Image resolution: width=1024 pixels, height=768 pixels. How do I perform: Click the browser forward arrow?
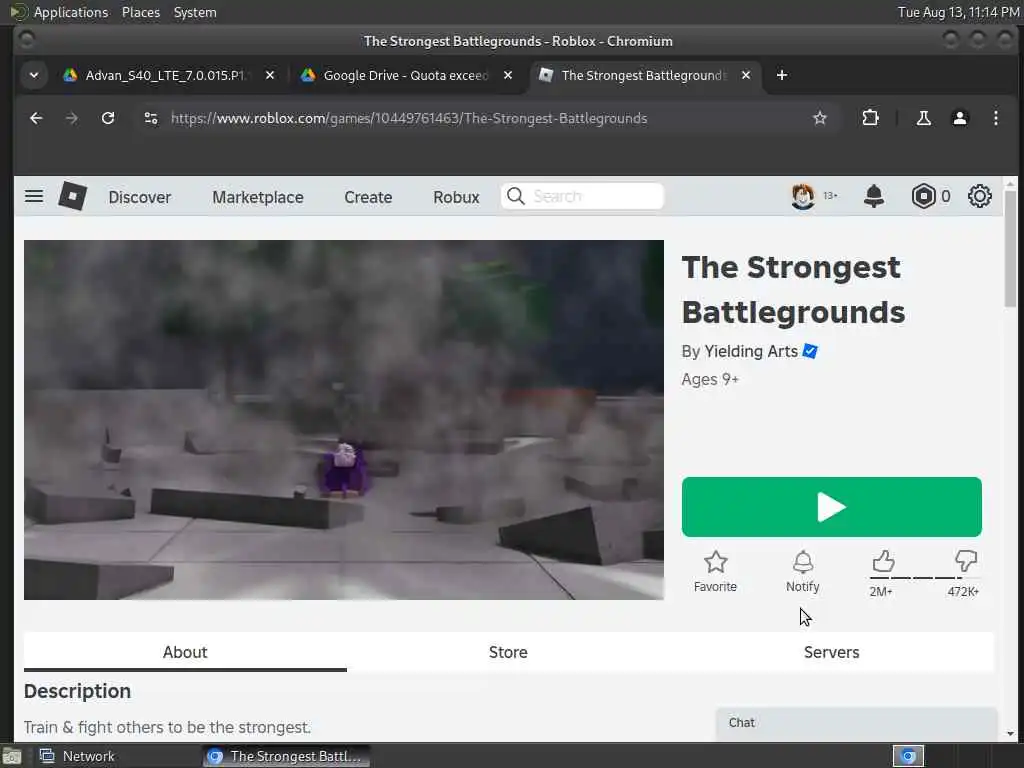click(x=72, y=118)
